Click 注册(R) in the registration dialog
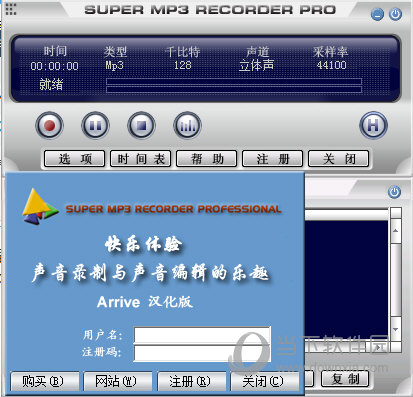This screenshot has width=413, height=397. click(x=191, y=381)
